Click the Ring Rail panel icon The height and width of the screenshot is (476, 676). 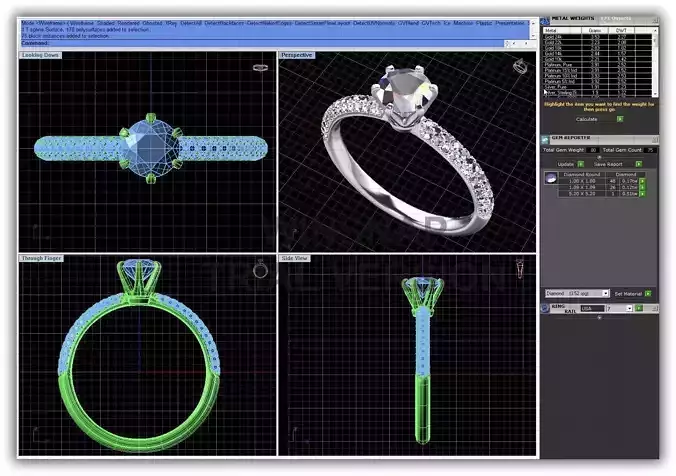click(545, 308)
